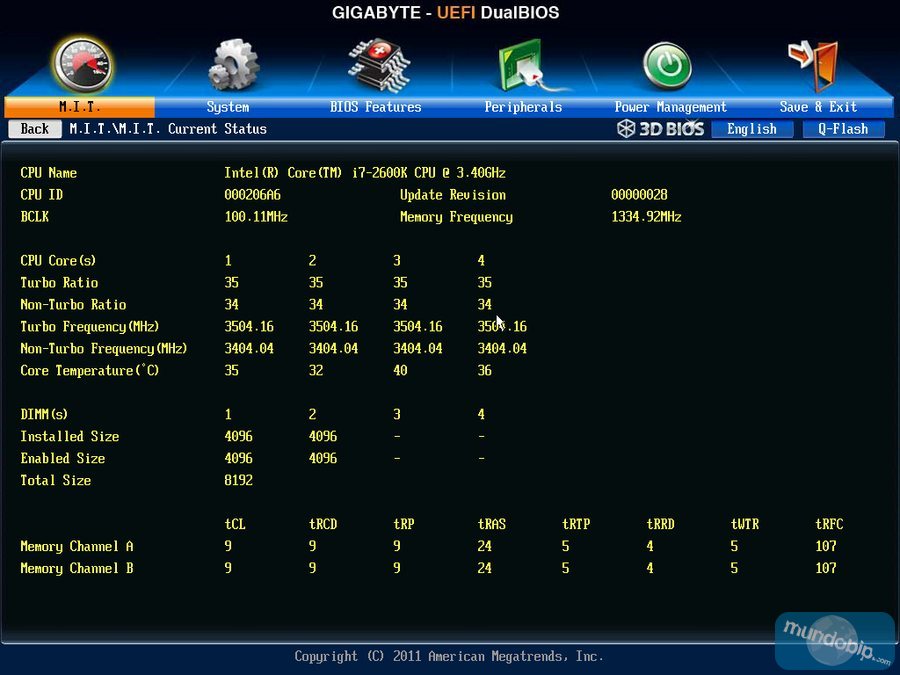Select the tRFC column header

(x=829, y=524)
